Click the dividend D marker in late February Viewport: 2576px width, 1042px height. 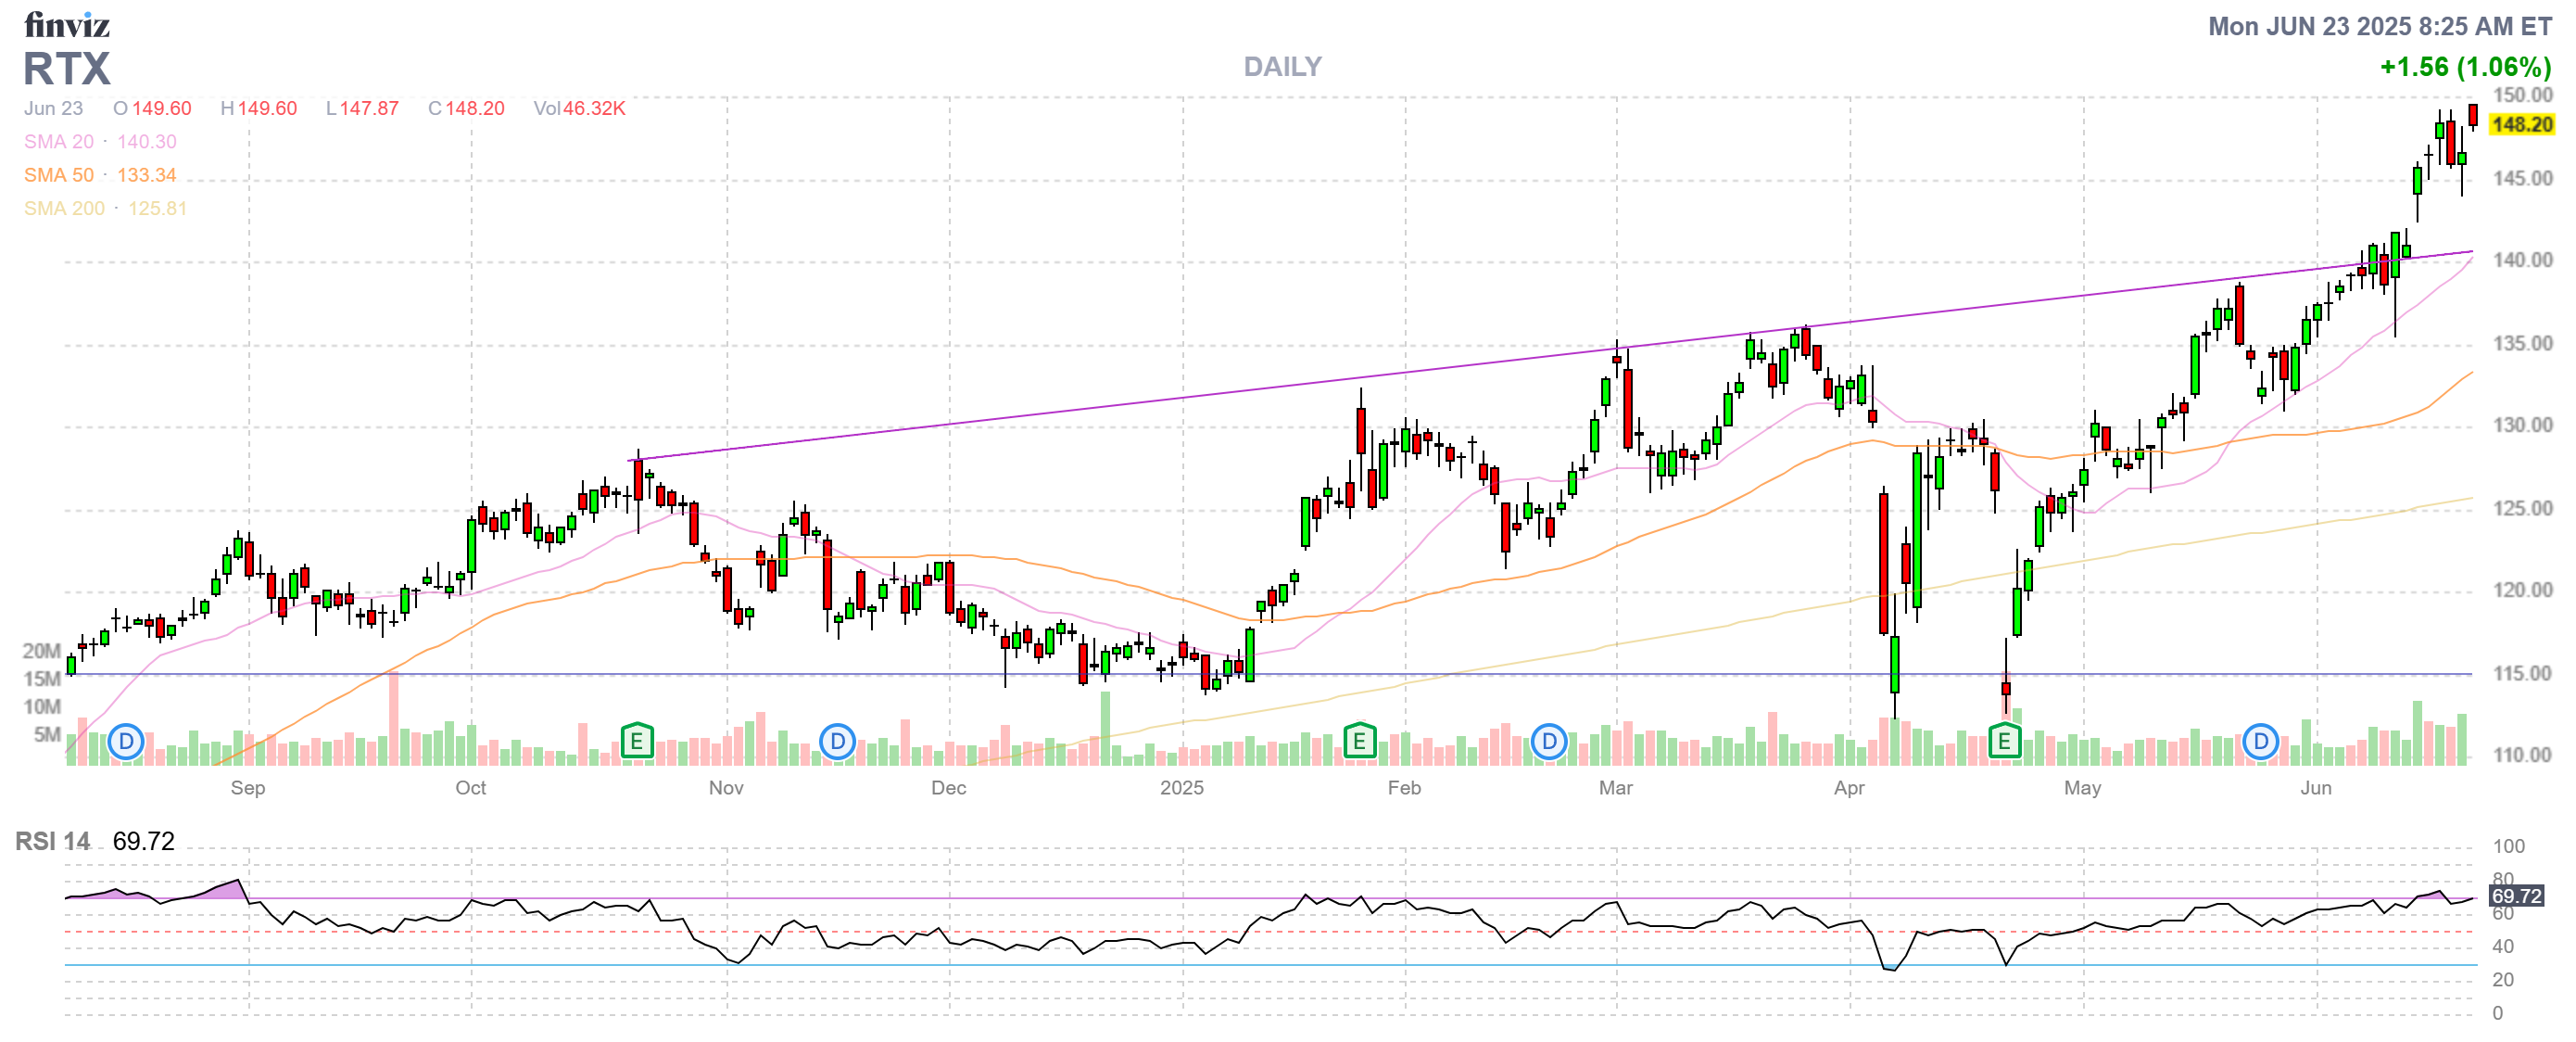point(1549,742)
